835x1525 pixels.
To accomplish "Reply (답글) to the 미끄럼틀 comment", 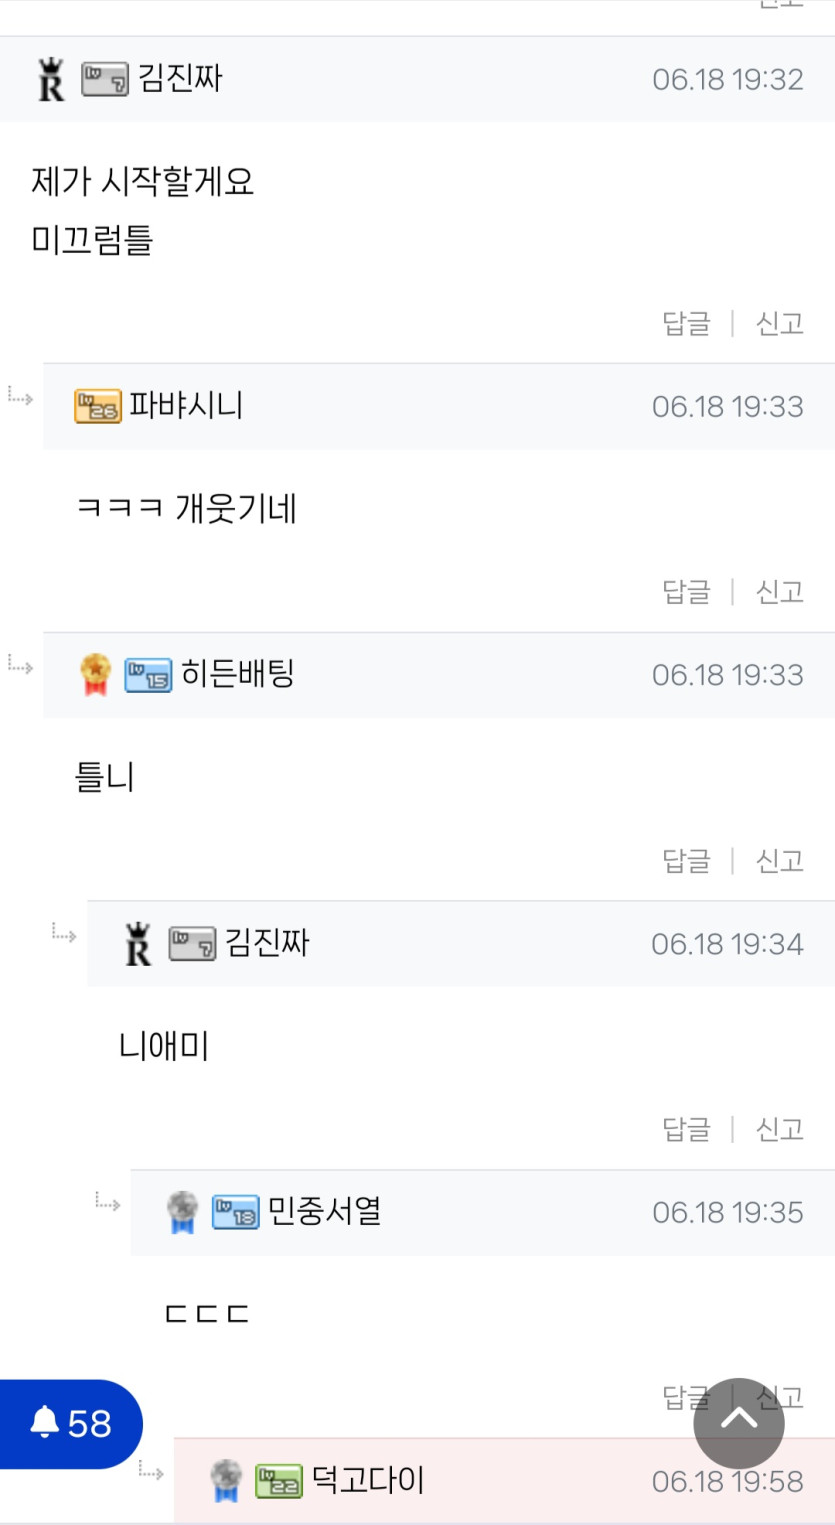I will pos(686,324).
